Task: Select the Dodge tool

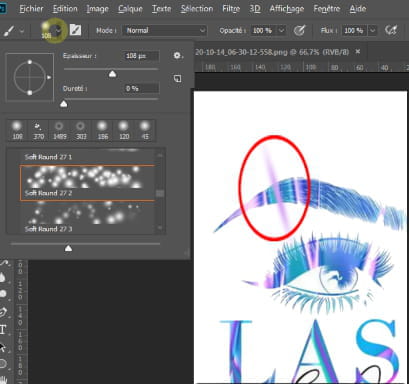Action: (x=3, y=294)
